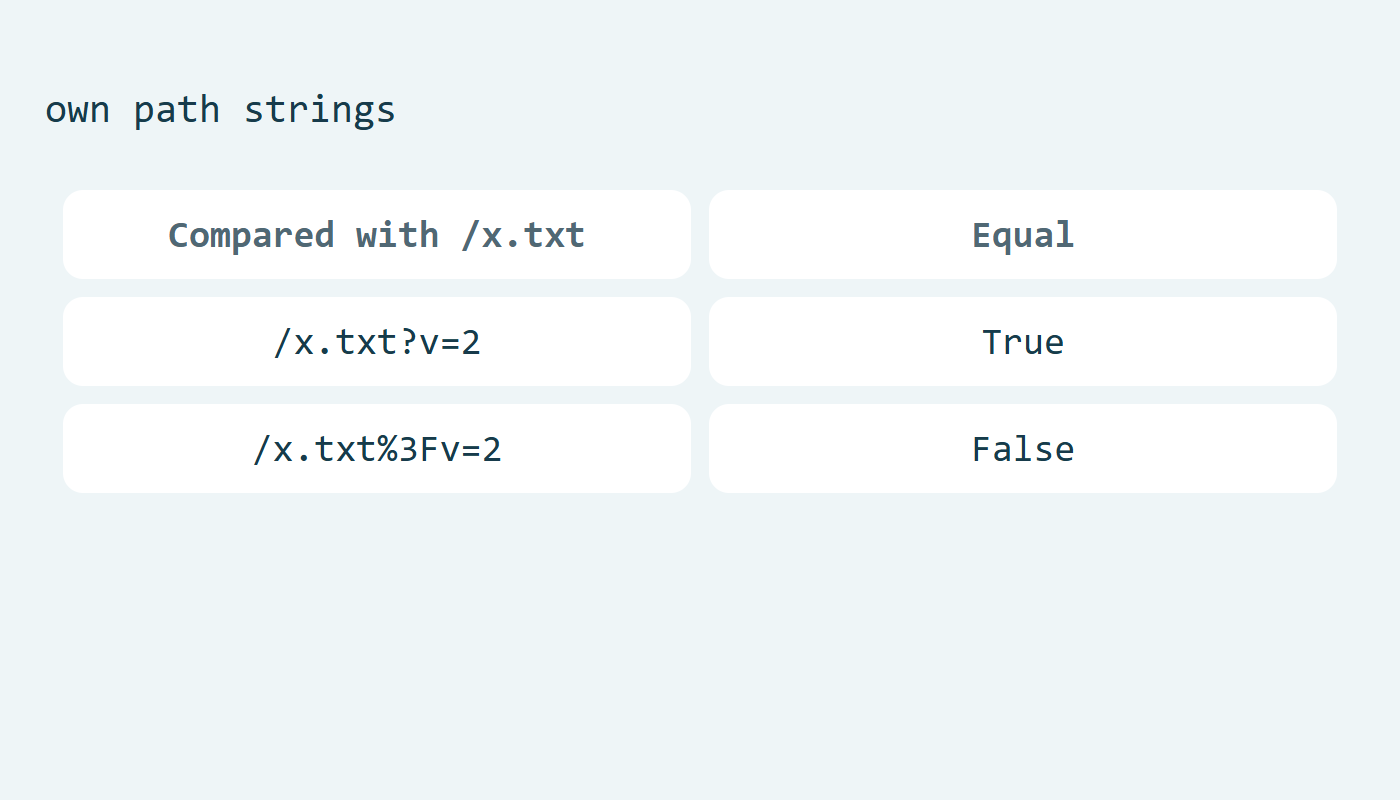Click the 'False' result cell
Image resolution: width=1400 pixels, height=800 pixels.
pyautogui.click(x=1023, y=448)
